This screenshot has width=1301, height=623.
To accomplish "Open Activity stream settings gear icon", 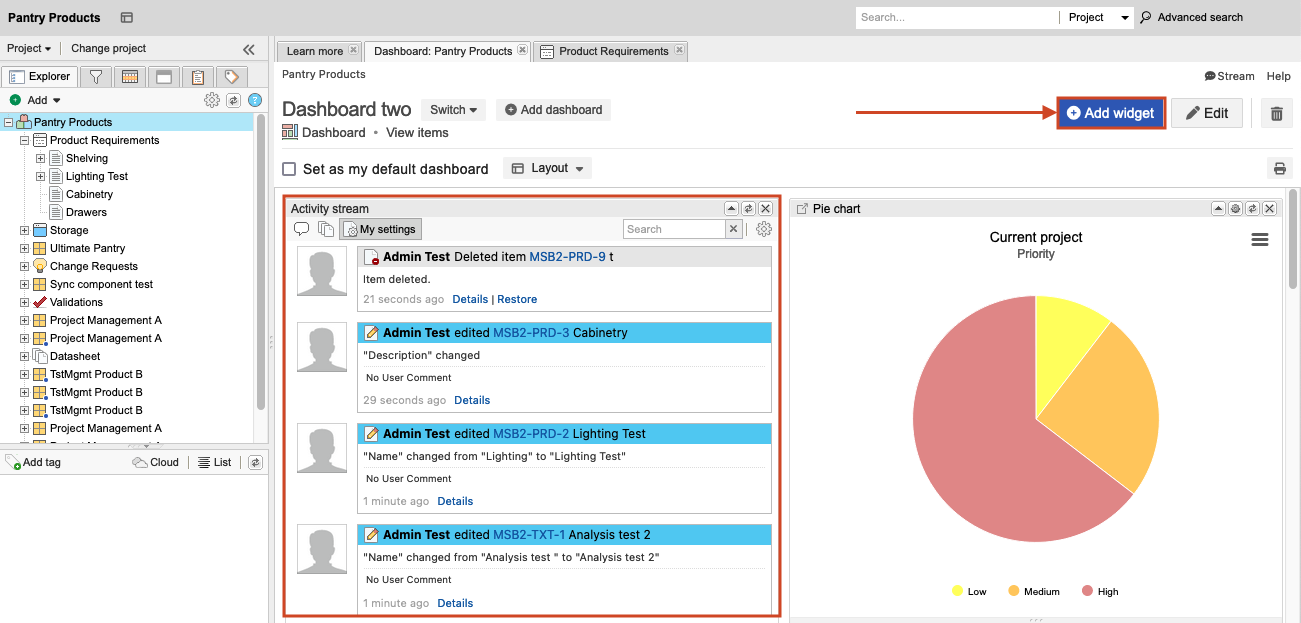I will 764,229.
